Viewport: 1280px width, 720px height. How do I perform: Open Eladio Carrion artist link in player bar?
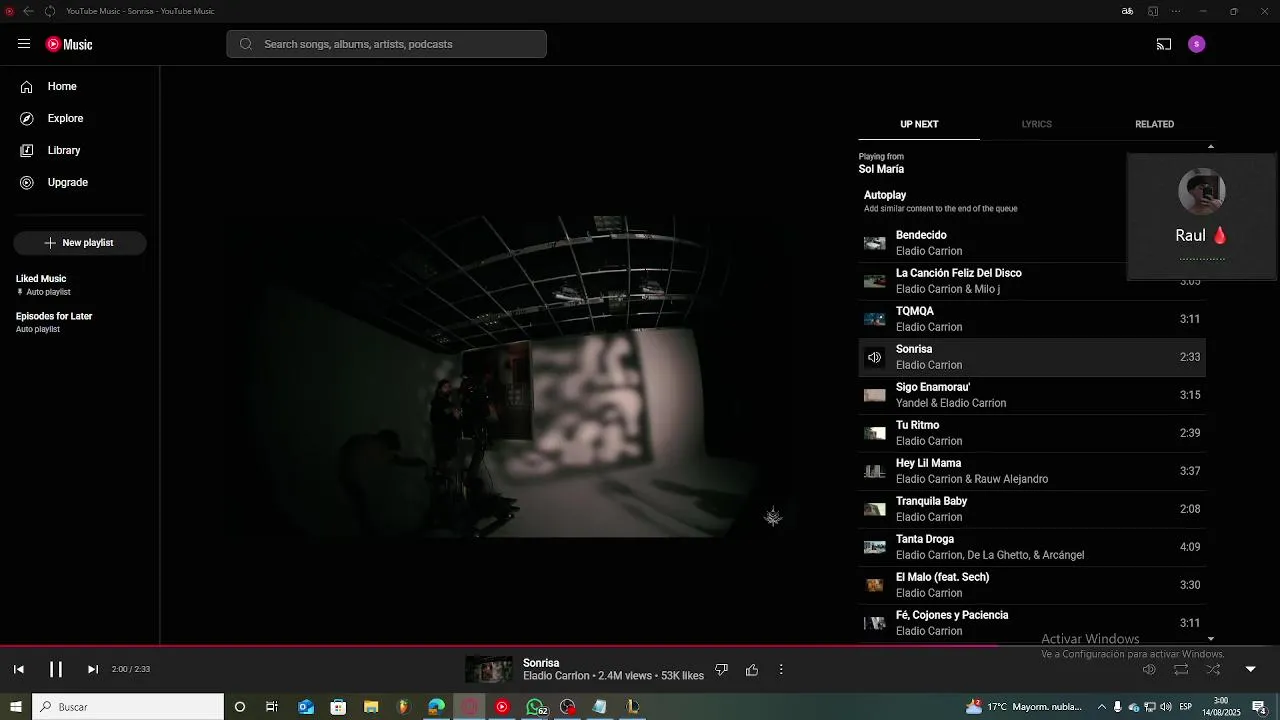556,676
